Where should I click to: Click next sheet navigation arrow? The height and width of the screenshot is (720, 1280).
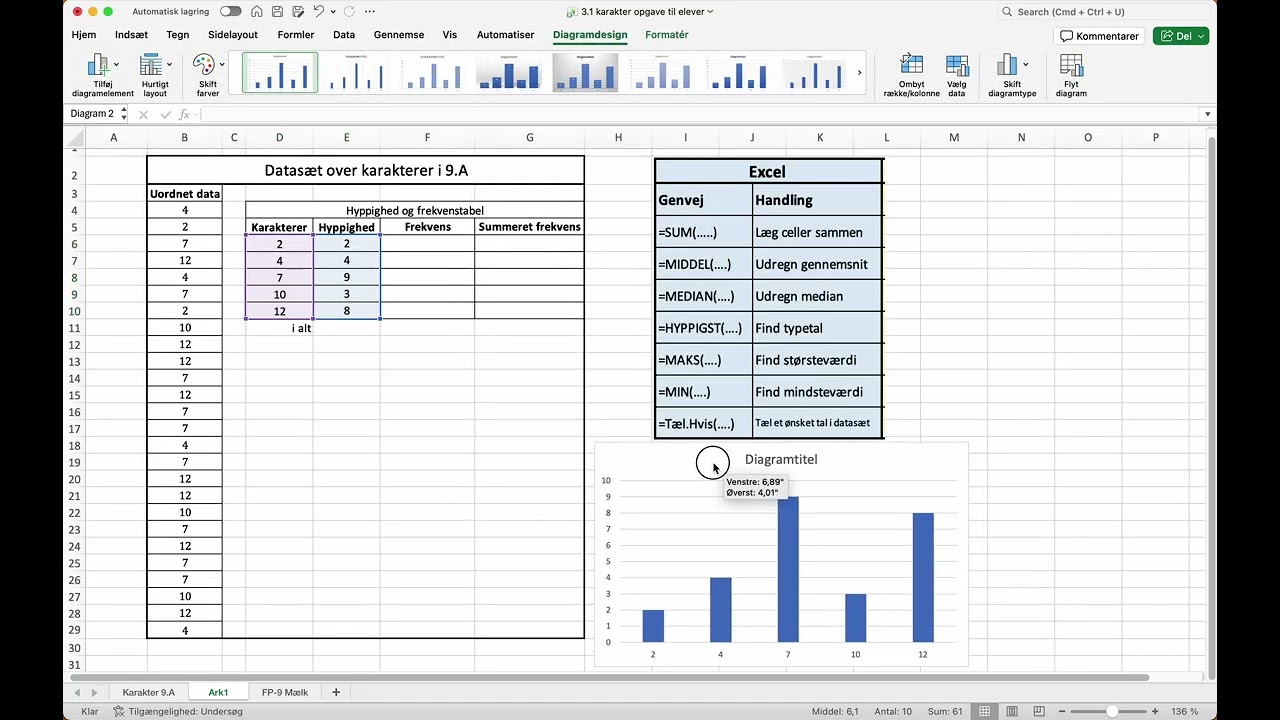pos(95,692)
